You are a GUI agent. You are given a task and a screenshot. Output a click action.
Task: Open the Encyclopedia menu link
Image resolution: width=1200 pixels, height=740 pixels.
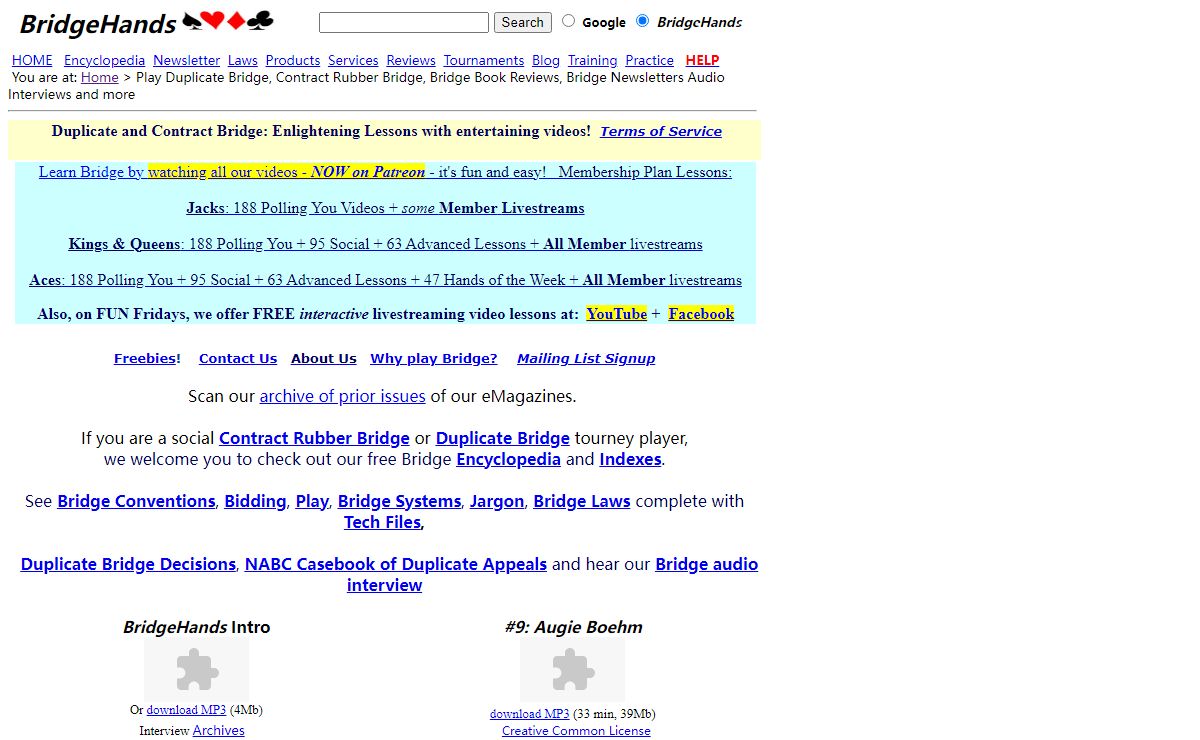click(x=104, y=60)
